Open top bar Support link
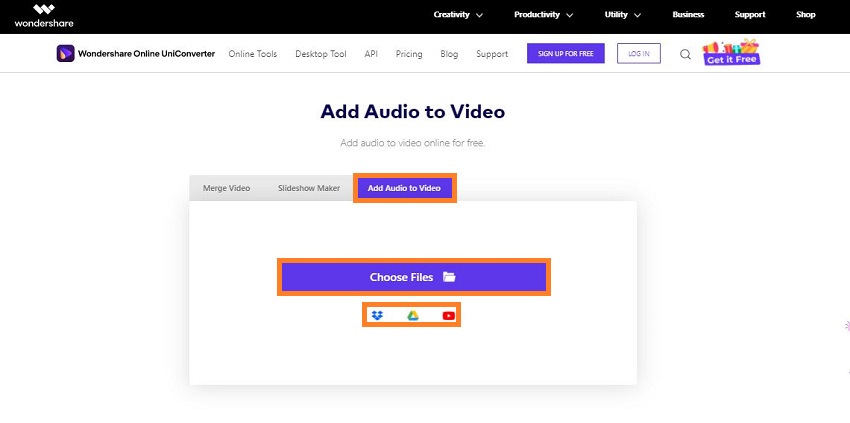This screenshot has height=423, width=850. tap(750, 15)
